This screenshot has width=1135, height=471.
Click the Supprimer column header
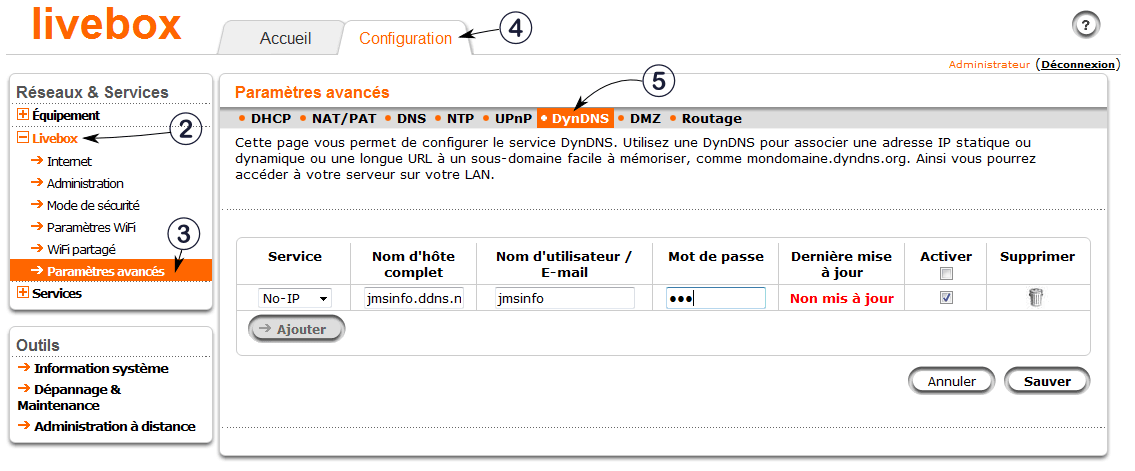click(1037, 257)
